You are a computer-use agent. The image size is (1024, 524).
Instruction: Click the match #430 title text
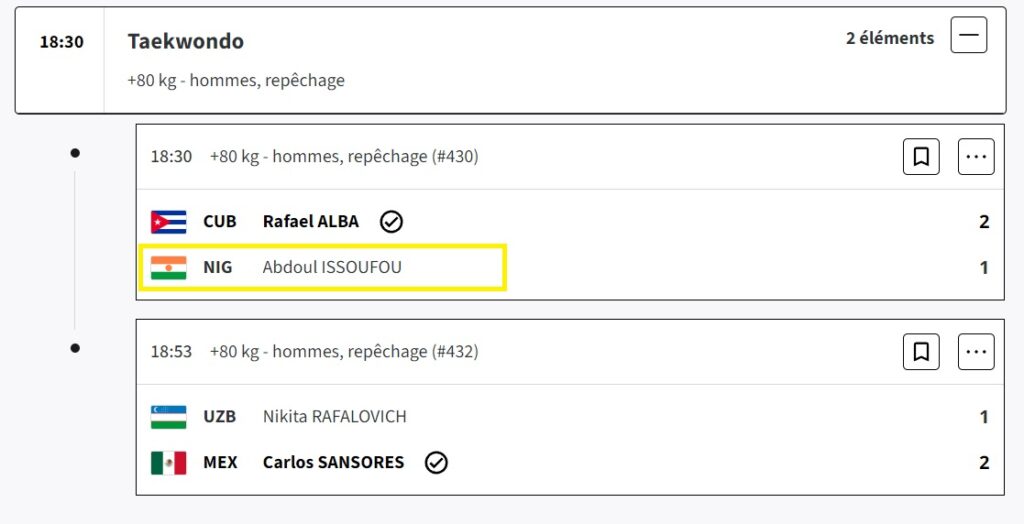click(344, 157)
